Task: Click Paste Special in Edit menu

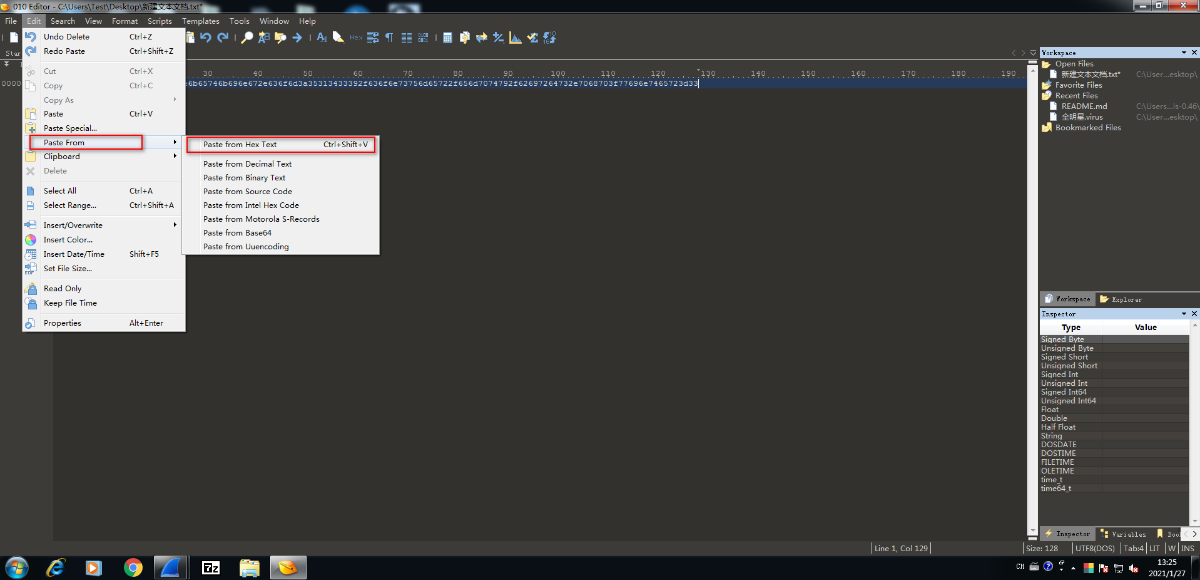Action: pyautogui.click(x=105, y=128)
